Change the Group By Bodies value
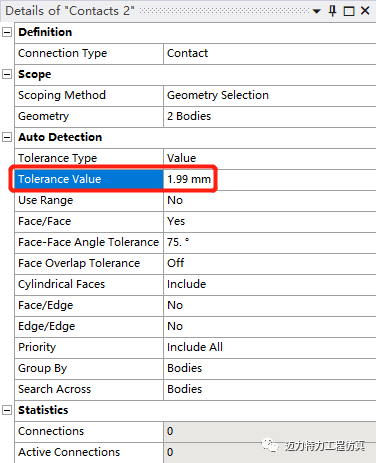This screenshot has height=463, width=376. (x=270, y=368)
